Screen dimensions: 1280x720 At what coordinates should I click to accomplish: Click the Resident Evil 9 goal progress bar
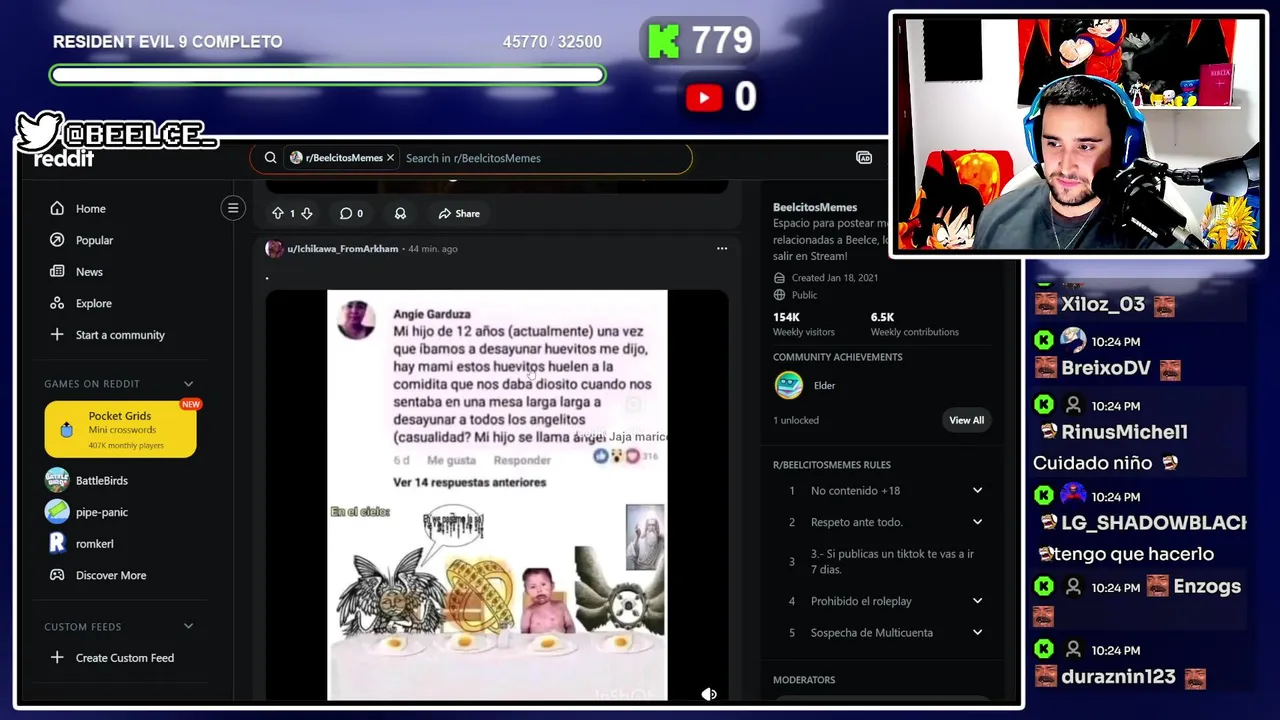[328, 75]
